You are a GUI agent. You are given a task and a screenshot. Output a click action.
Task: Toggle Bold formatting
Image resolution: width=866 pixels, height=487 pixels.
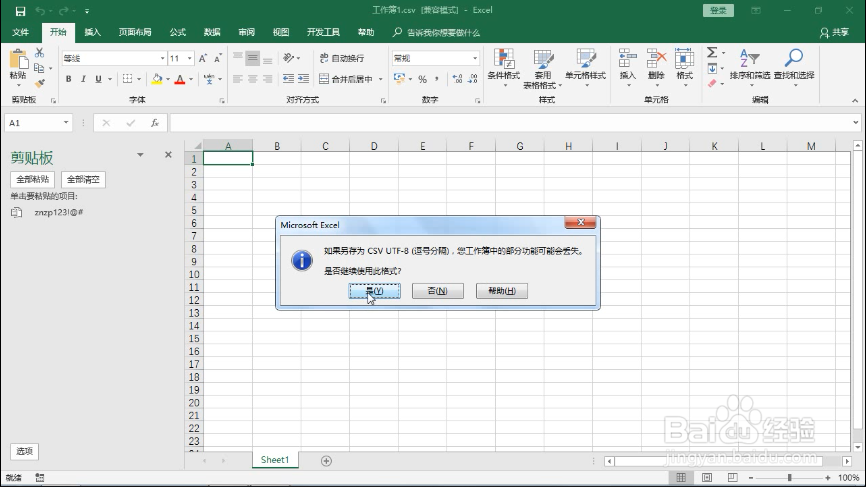(68, 79)
